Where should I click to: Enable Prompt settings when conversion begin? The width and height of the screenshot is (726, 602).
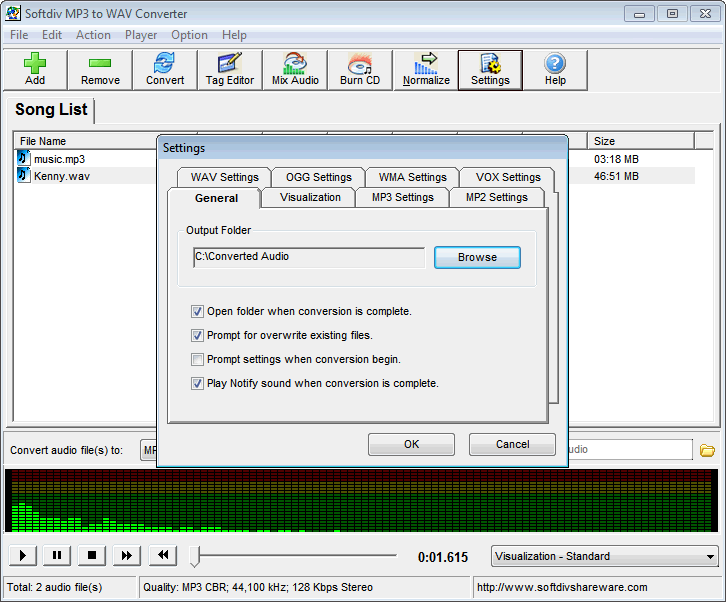pyautogui.click(x=197, y=359)
